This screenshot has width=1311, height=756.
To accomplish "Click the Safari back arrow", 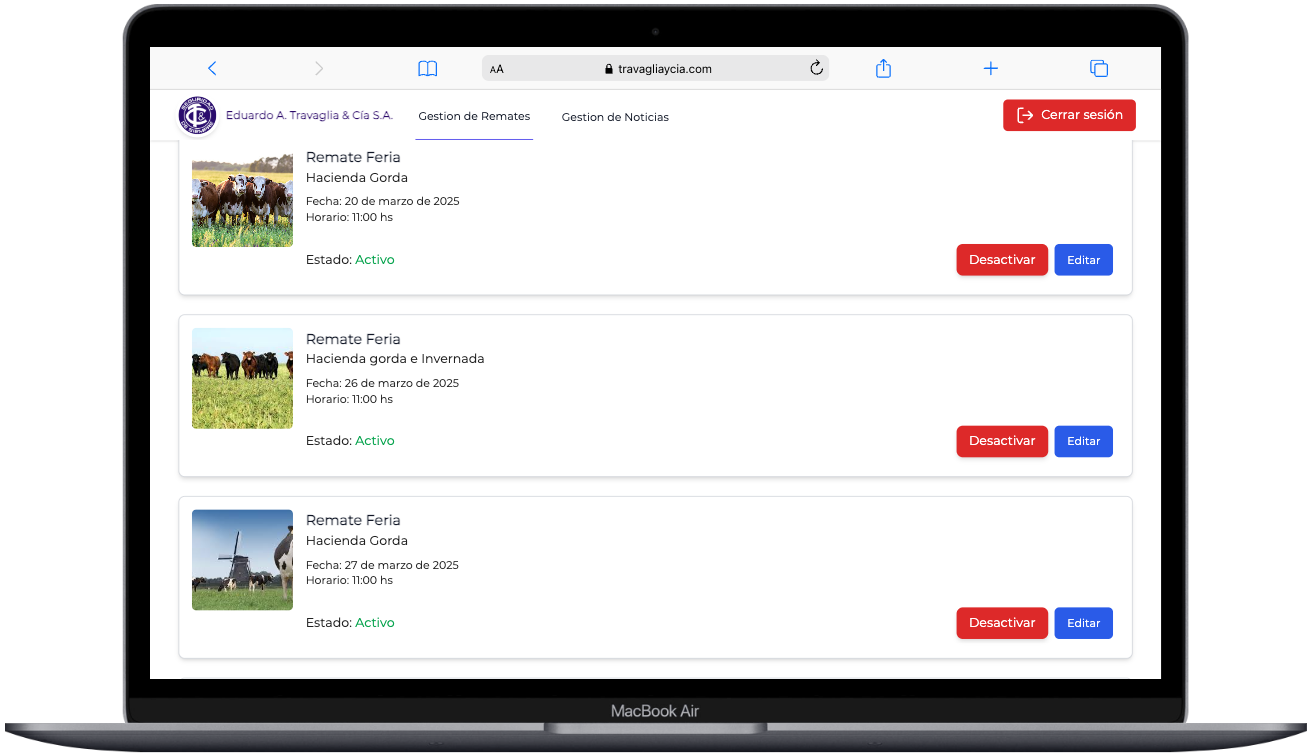I will pos(212,69).
